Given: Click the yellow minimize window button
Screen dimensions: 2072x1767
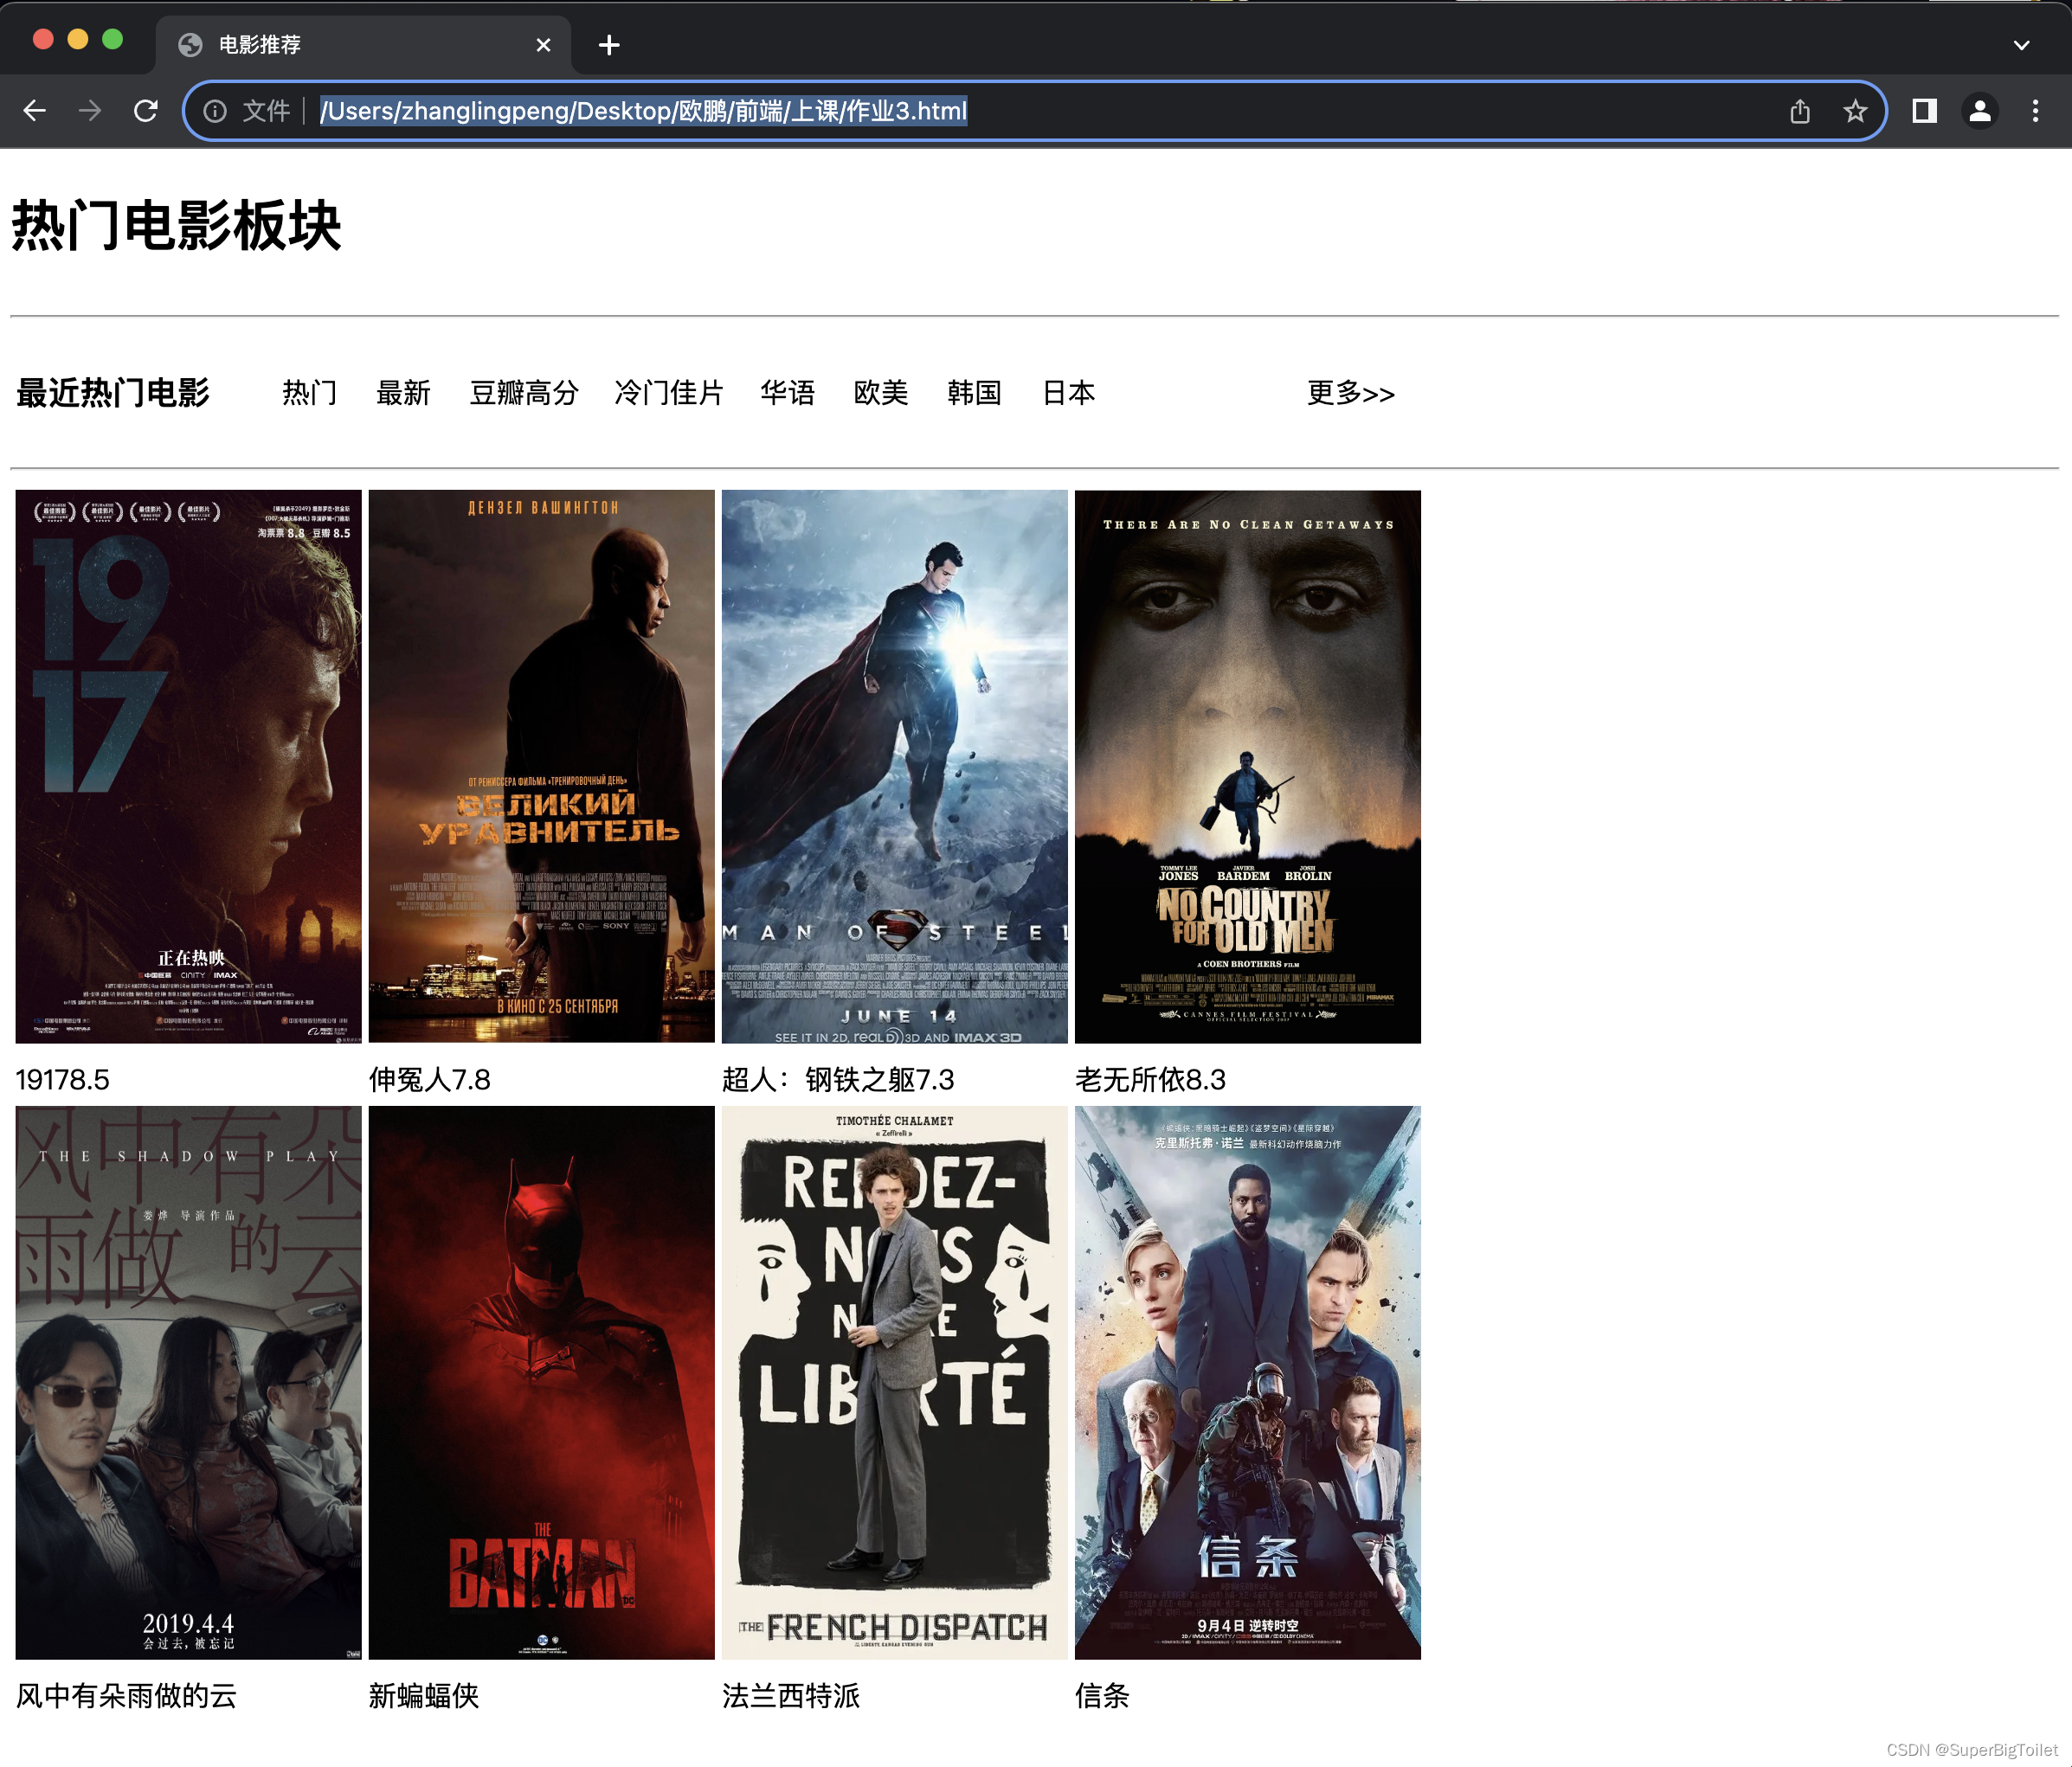Looking at the screenshot, I should 78,39.
